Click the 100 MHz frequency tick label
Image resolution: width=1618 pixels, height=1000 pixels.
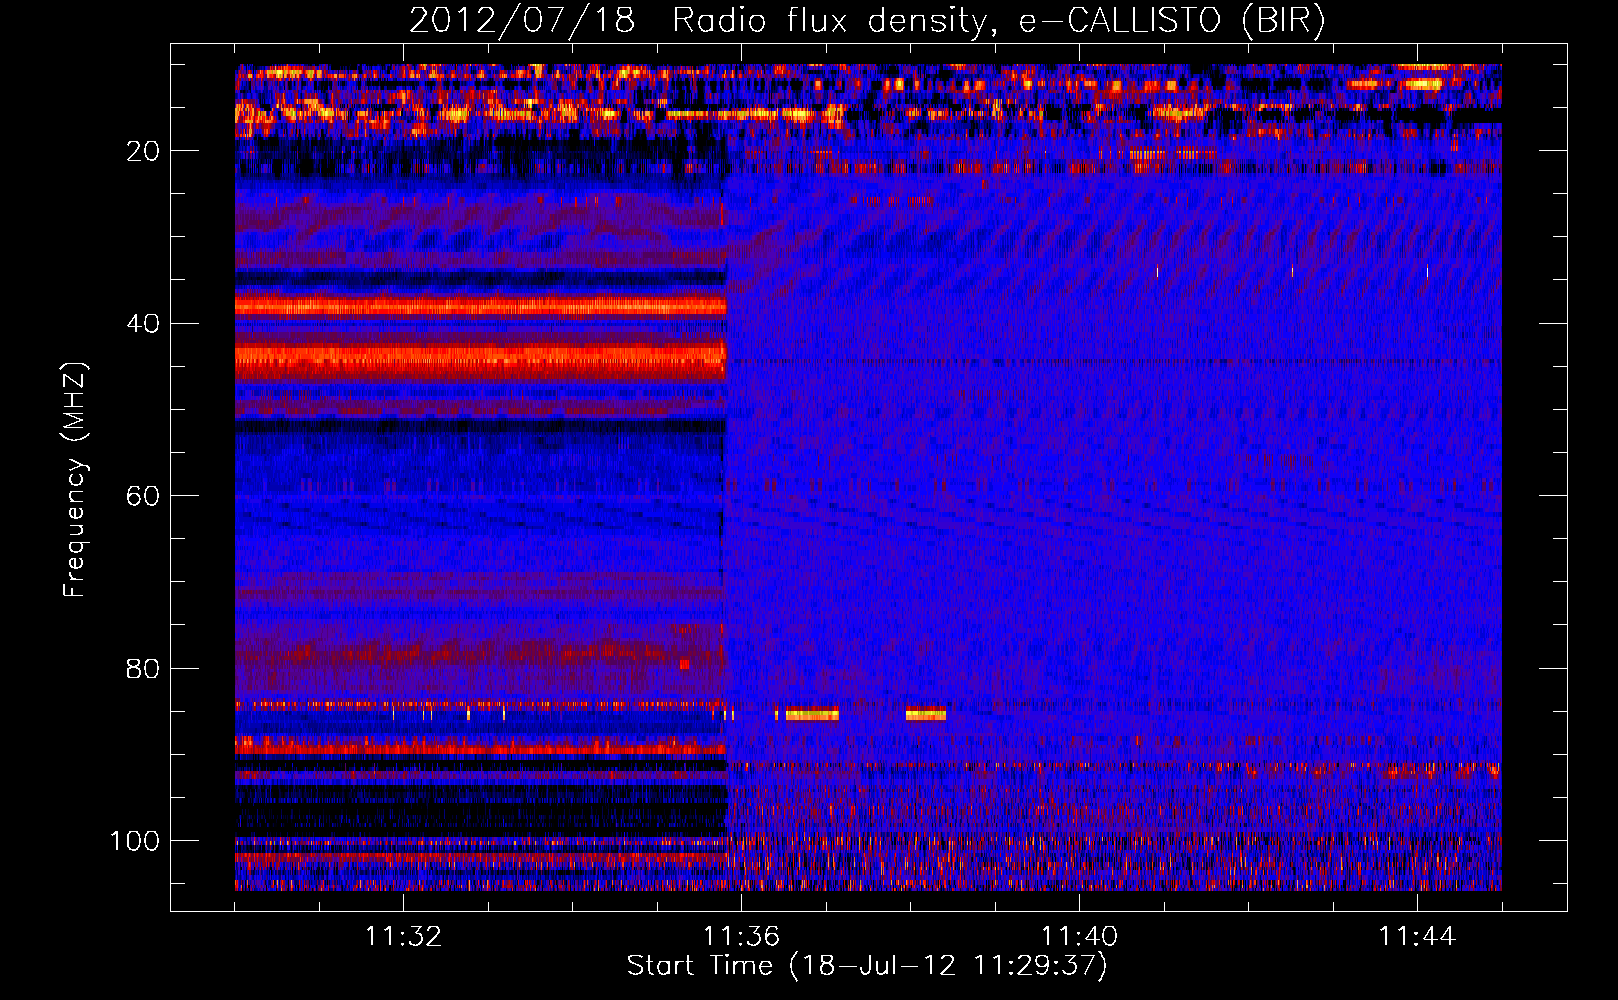[135, 841]
